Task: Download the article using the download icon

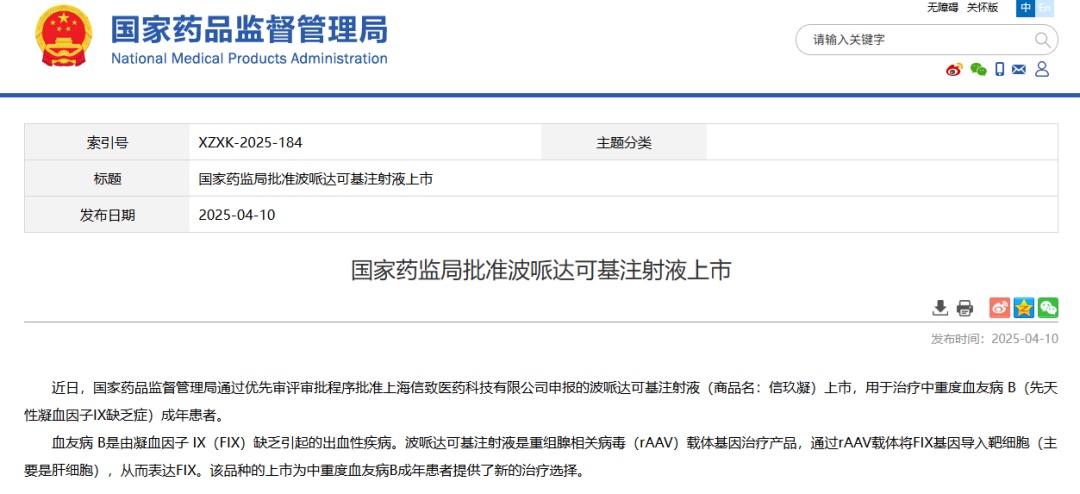Action: (940, 307)
